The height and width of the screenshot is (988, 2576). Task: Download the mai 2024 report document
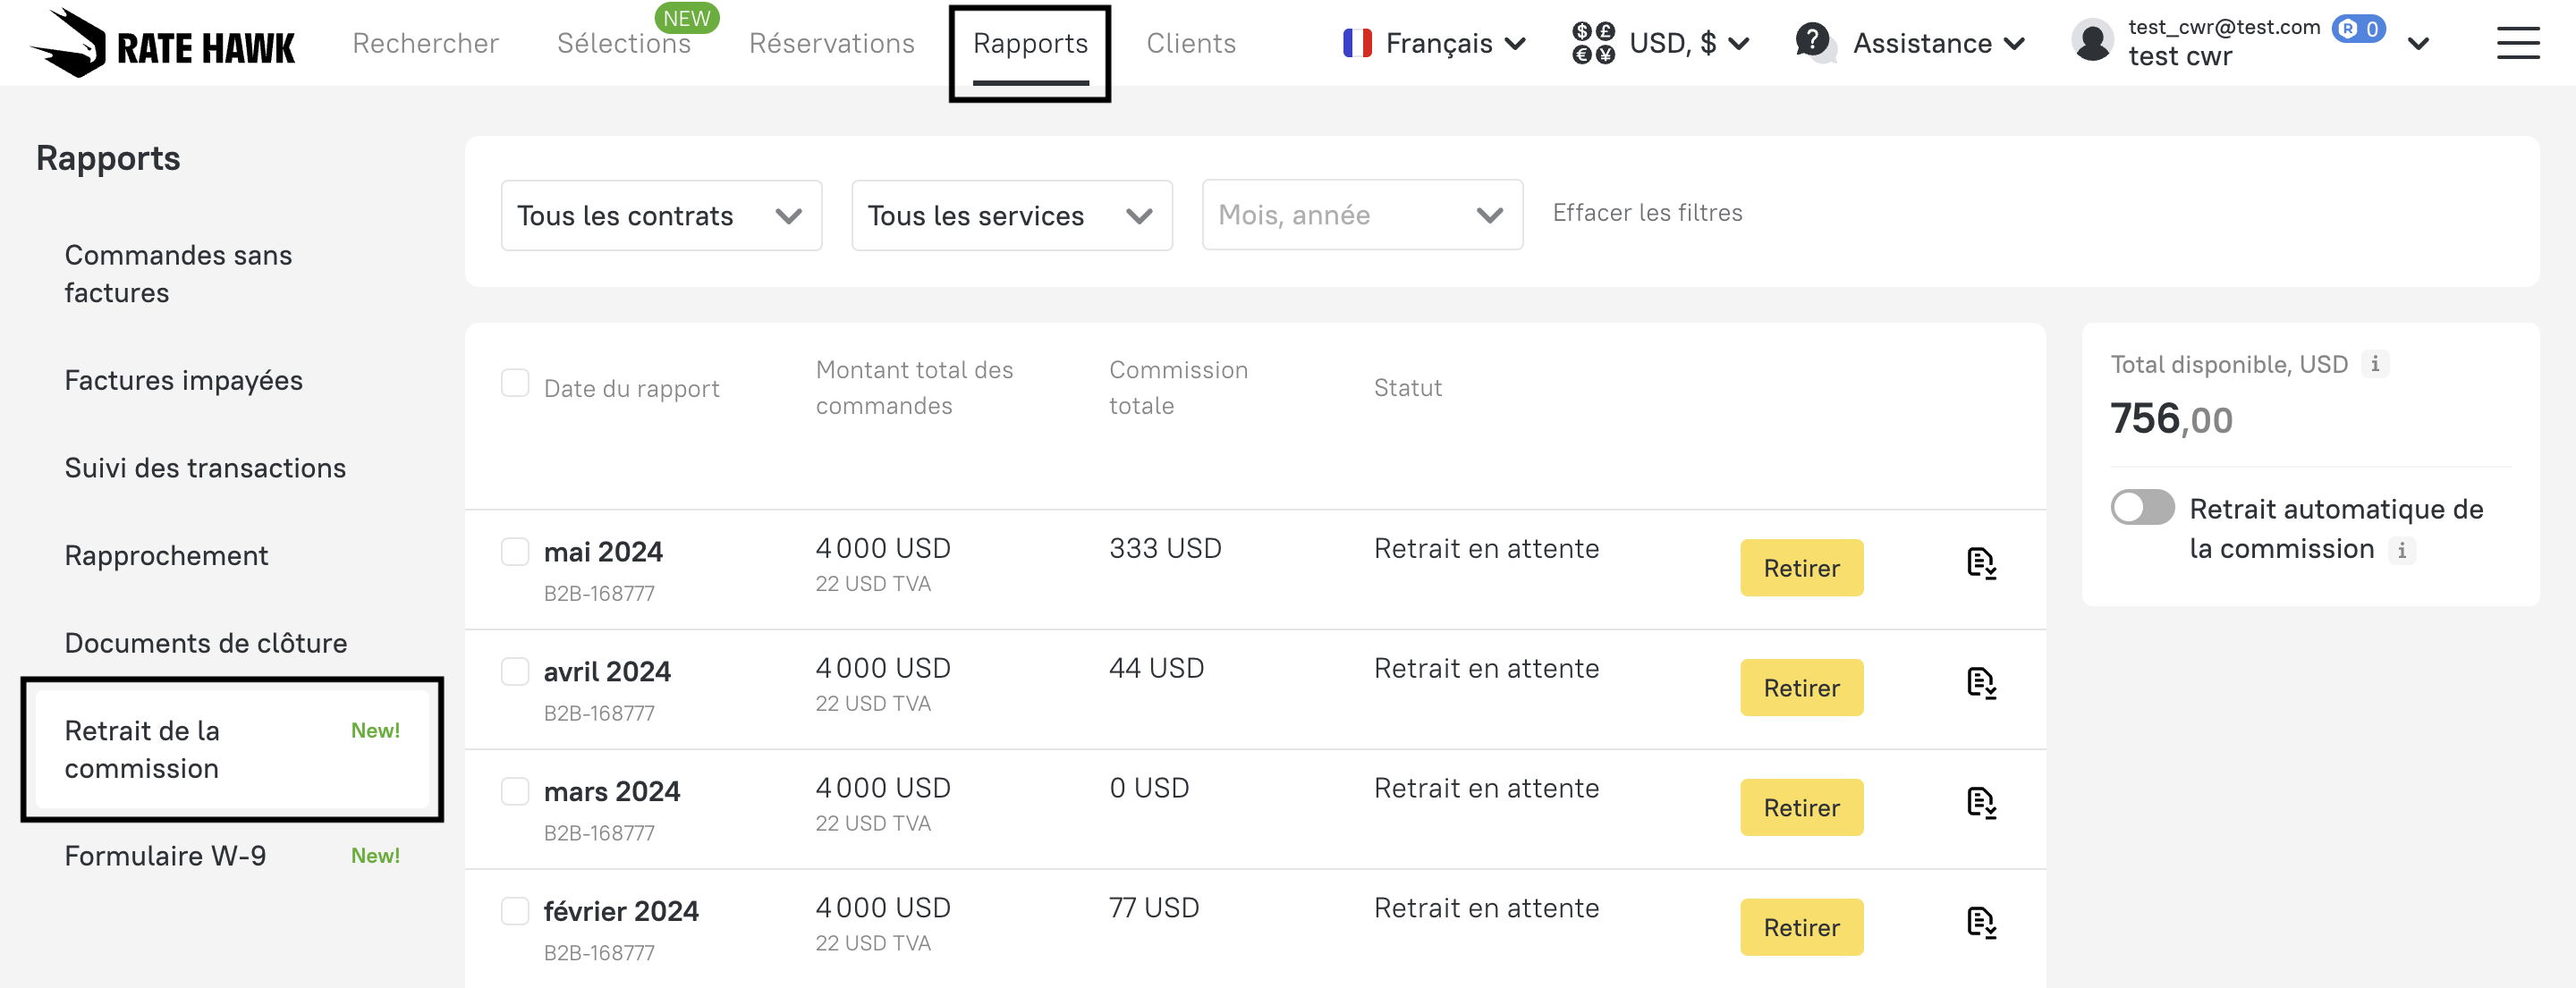coord(1981,564)
